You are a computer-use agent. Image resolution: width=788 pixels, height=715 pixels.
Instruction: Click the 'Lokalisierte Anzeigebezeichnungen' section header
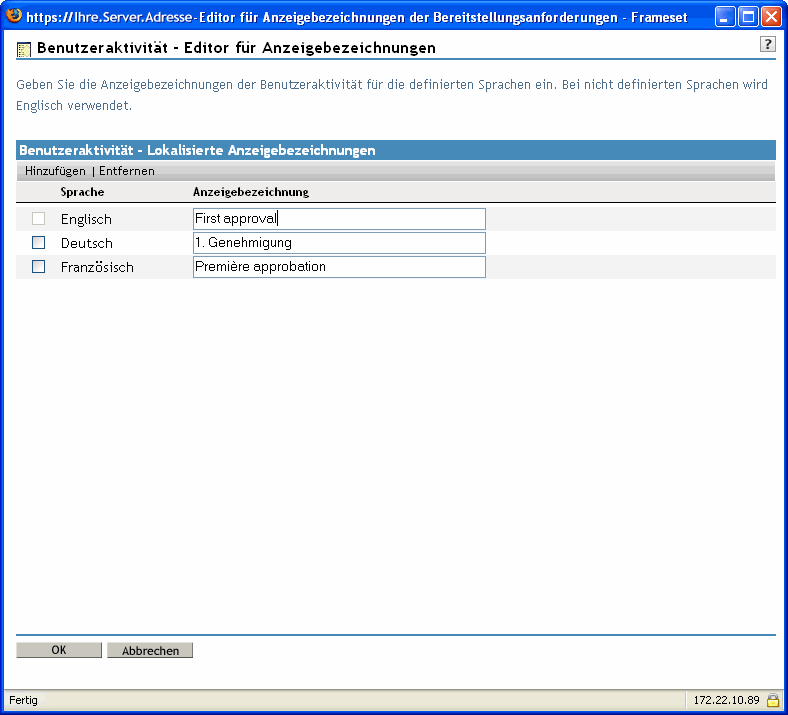pyautogui.click(x=396, y=150)
